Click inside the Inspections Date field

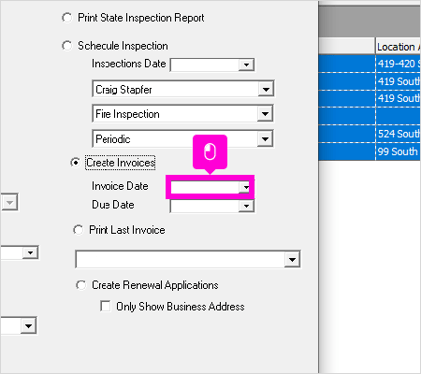click(x=205, y=65)
